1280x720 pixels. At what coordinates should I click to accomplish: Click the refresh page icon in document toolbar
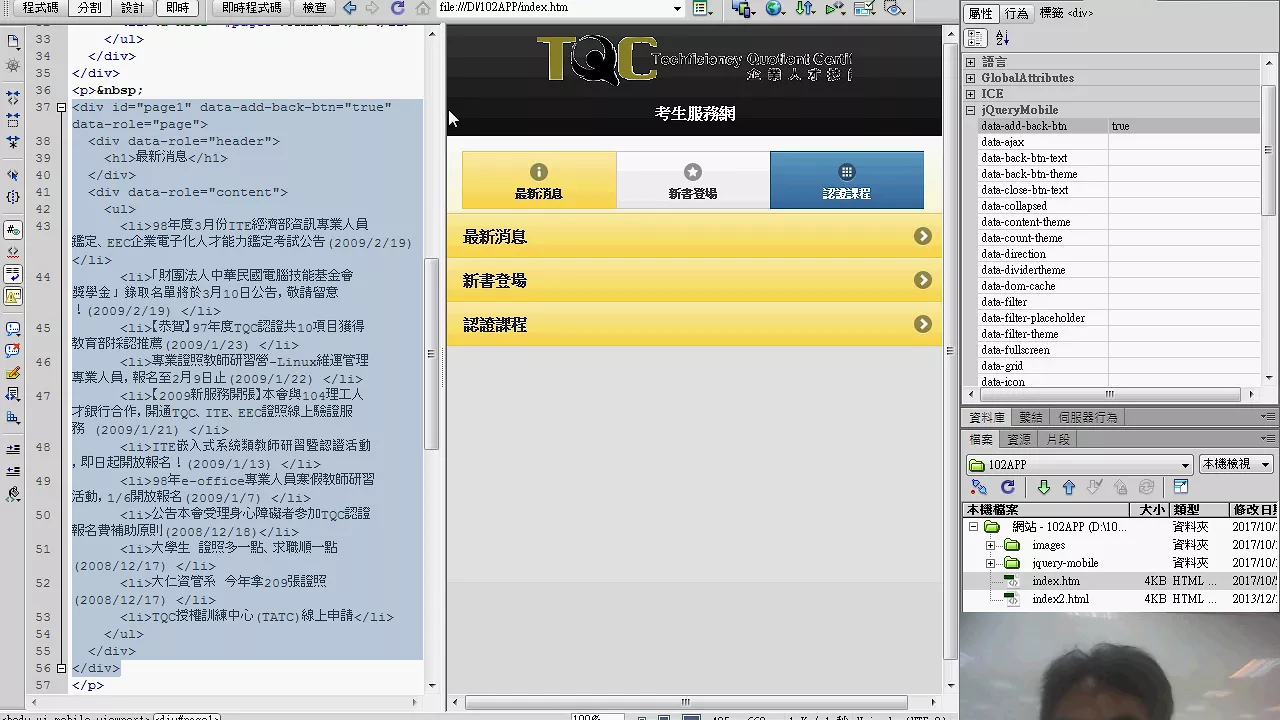coord(397,8)
